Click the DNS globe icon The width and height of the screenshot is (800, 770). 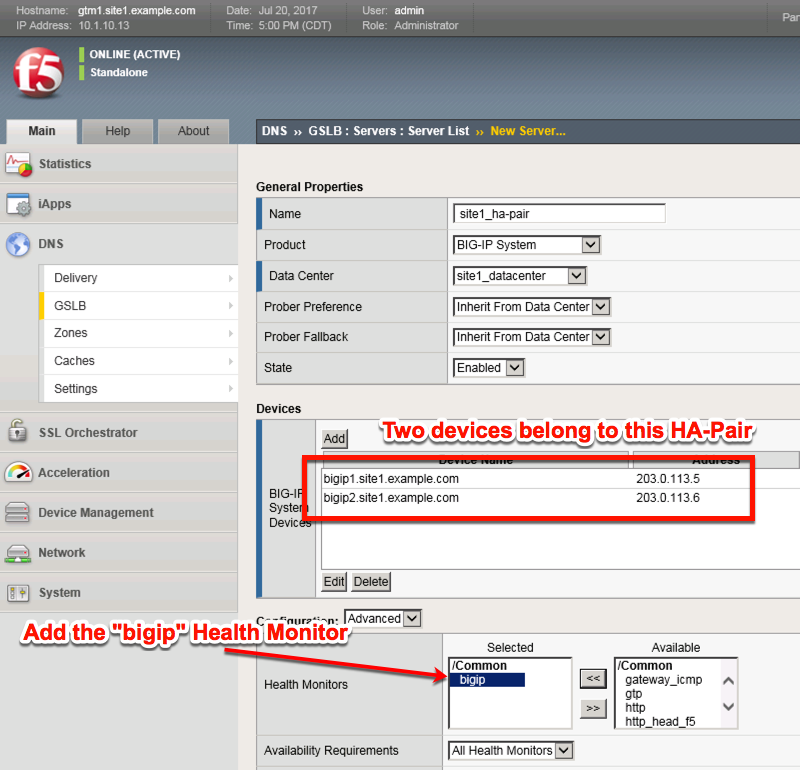point(18,244)
